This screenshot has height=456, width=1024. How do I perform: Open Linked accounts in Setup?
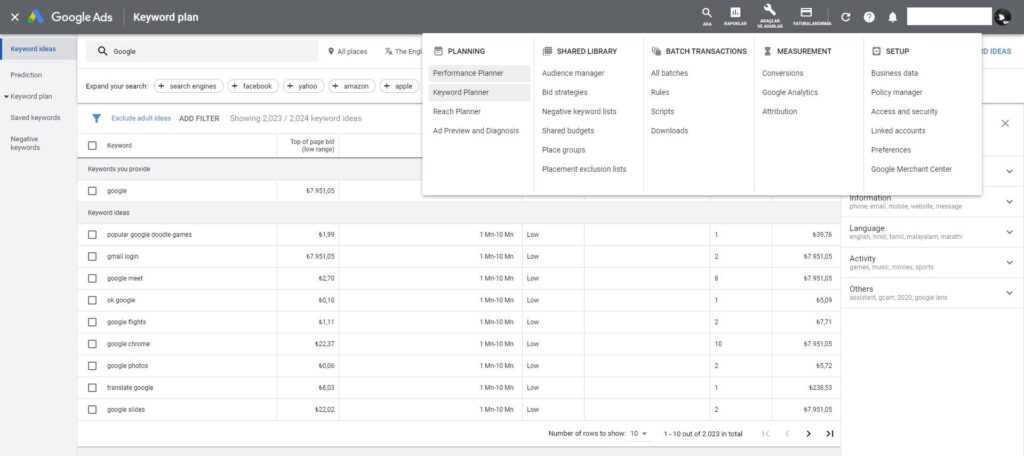(x=898, y=131)
